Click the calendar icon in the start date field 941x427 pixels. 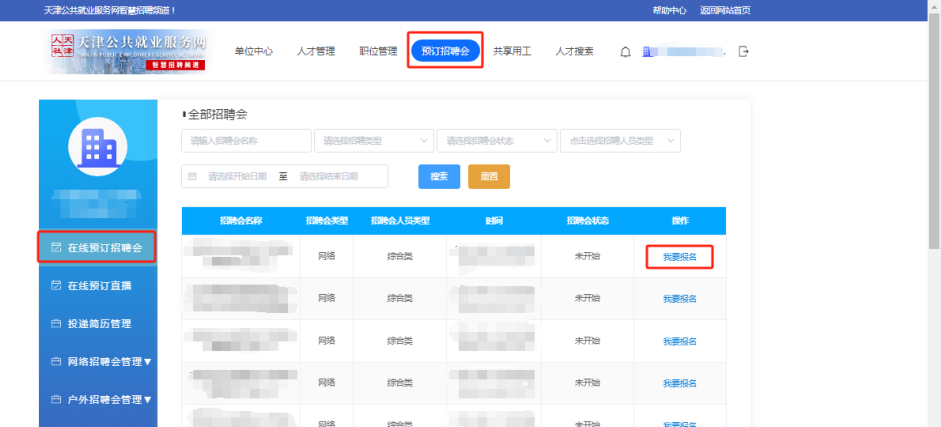click(193, 176)
